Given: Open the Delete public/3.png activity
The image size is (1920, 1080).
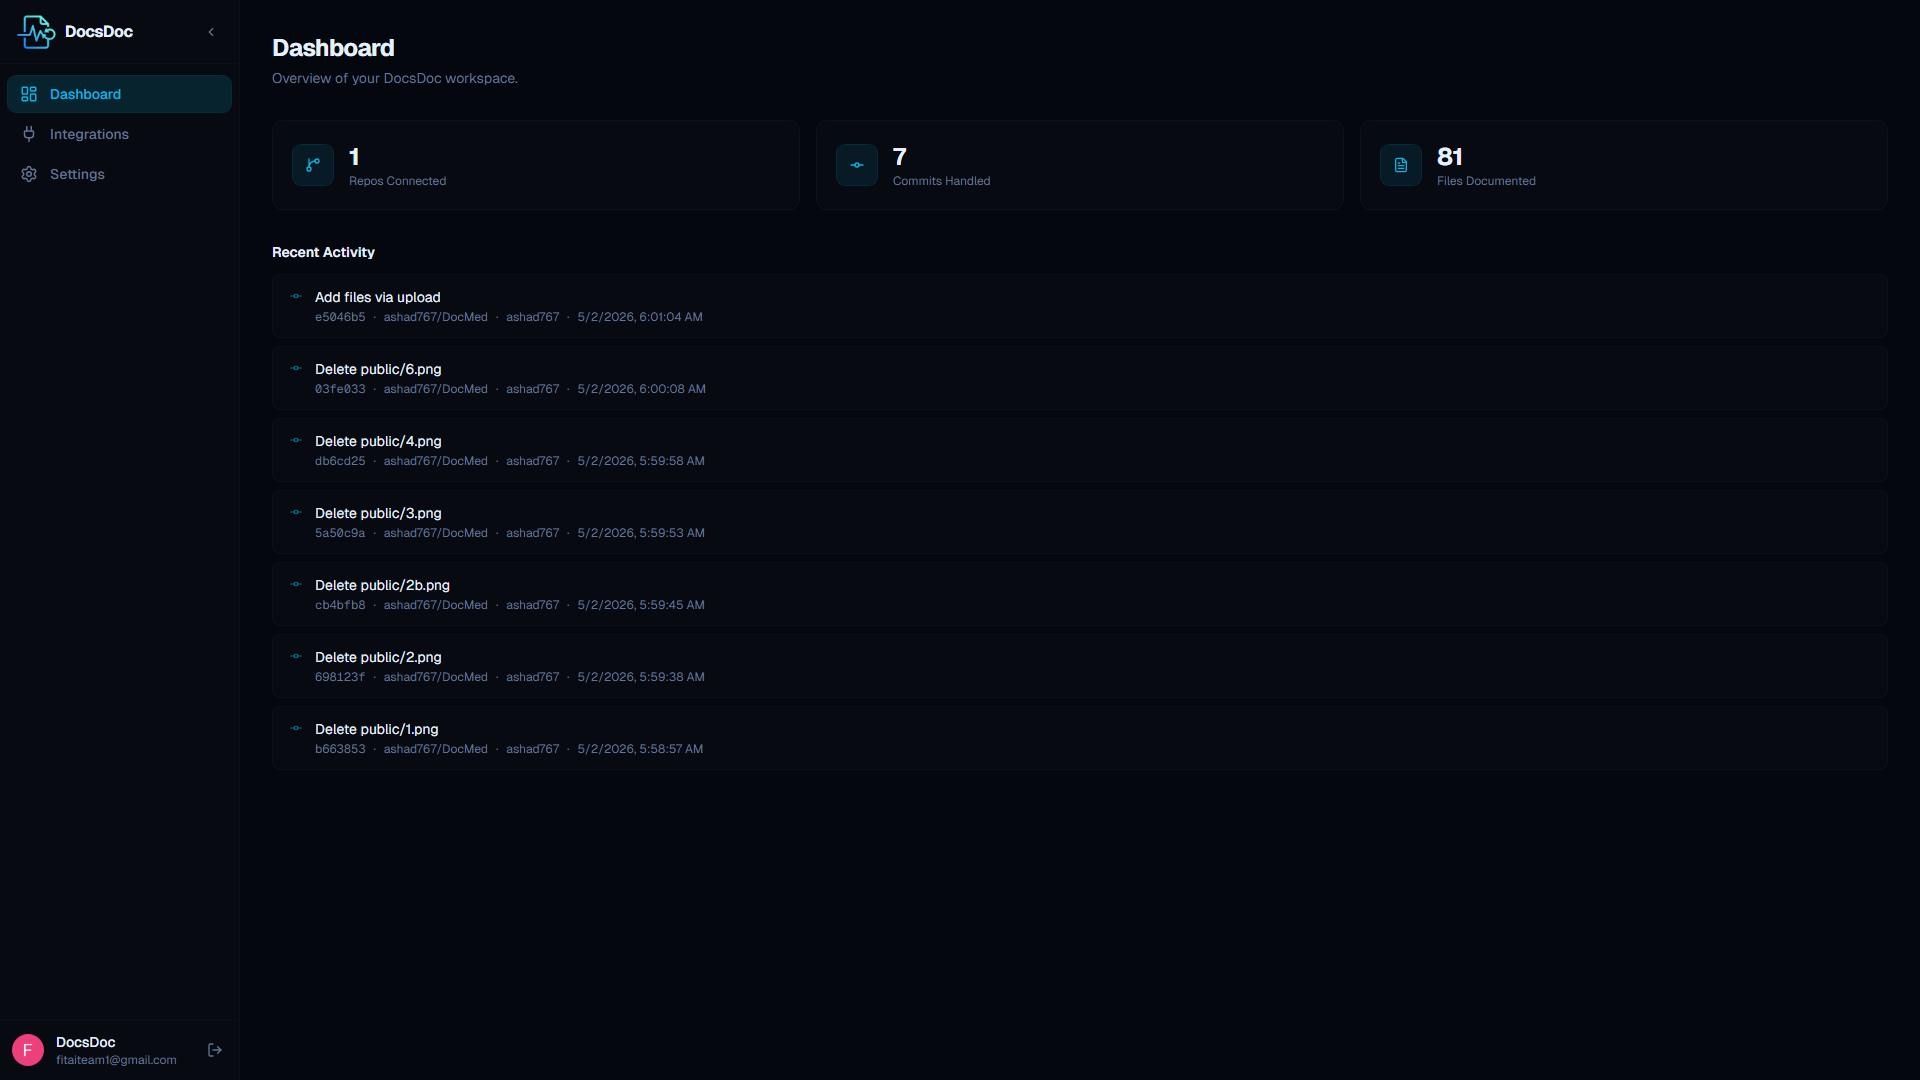Looking at the screenshot, I should [x=1079, y=522].
